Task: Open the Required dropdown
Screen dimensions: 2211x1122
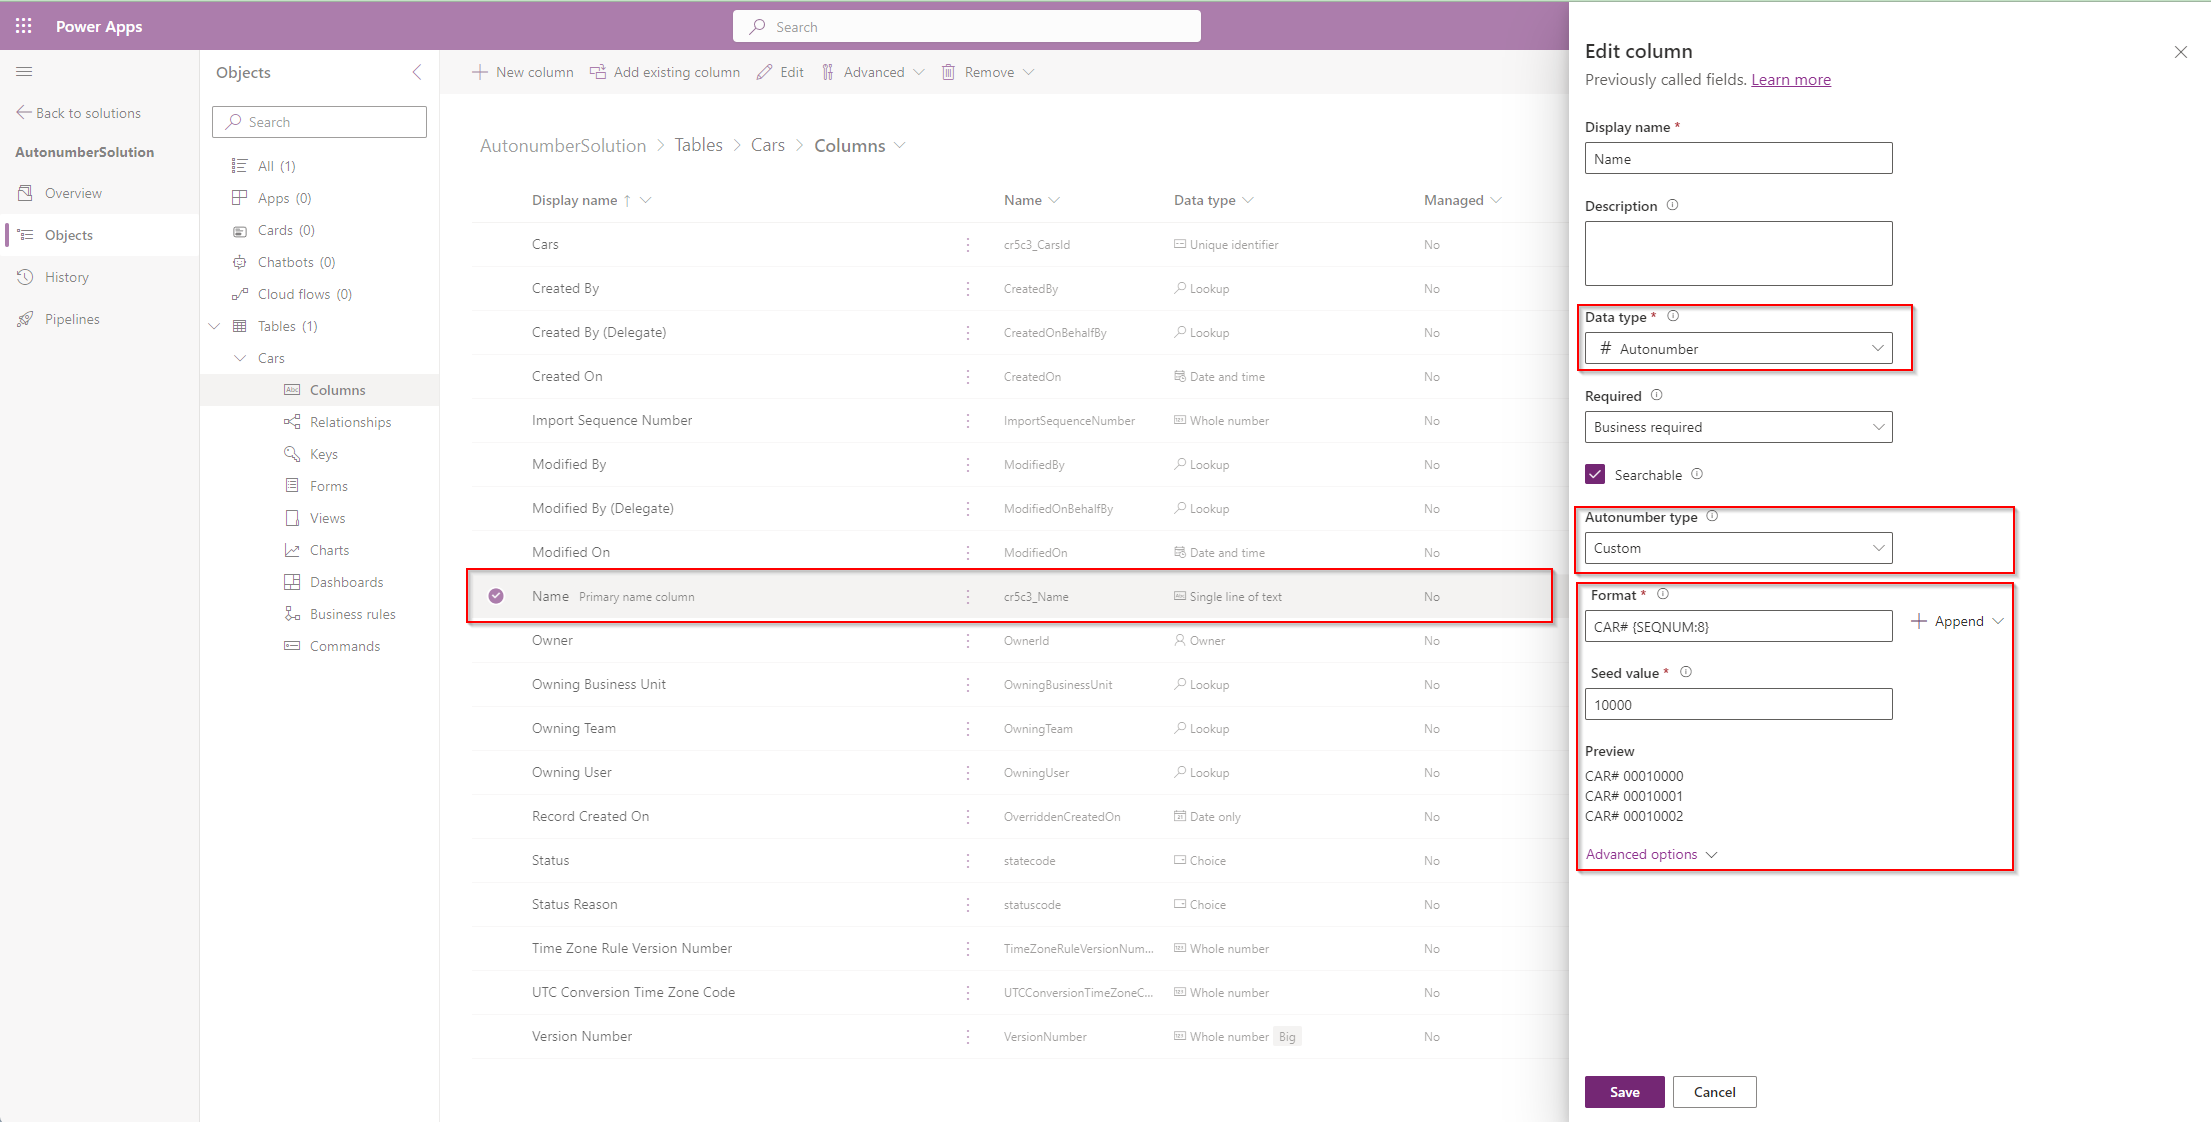Action: coord(1738,427)
